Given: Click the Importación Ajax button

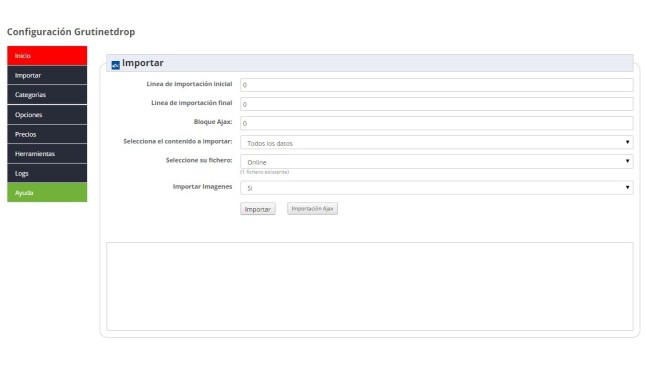Looking at the screenshot, I should (312, 209).
